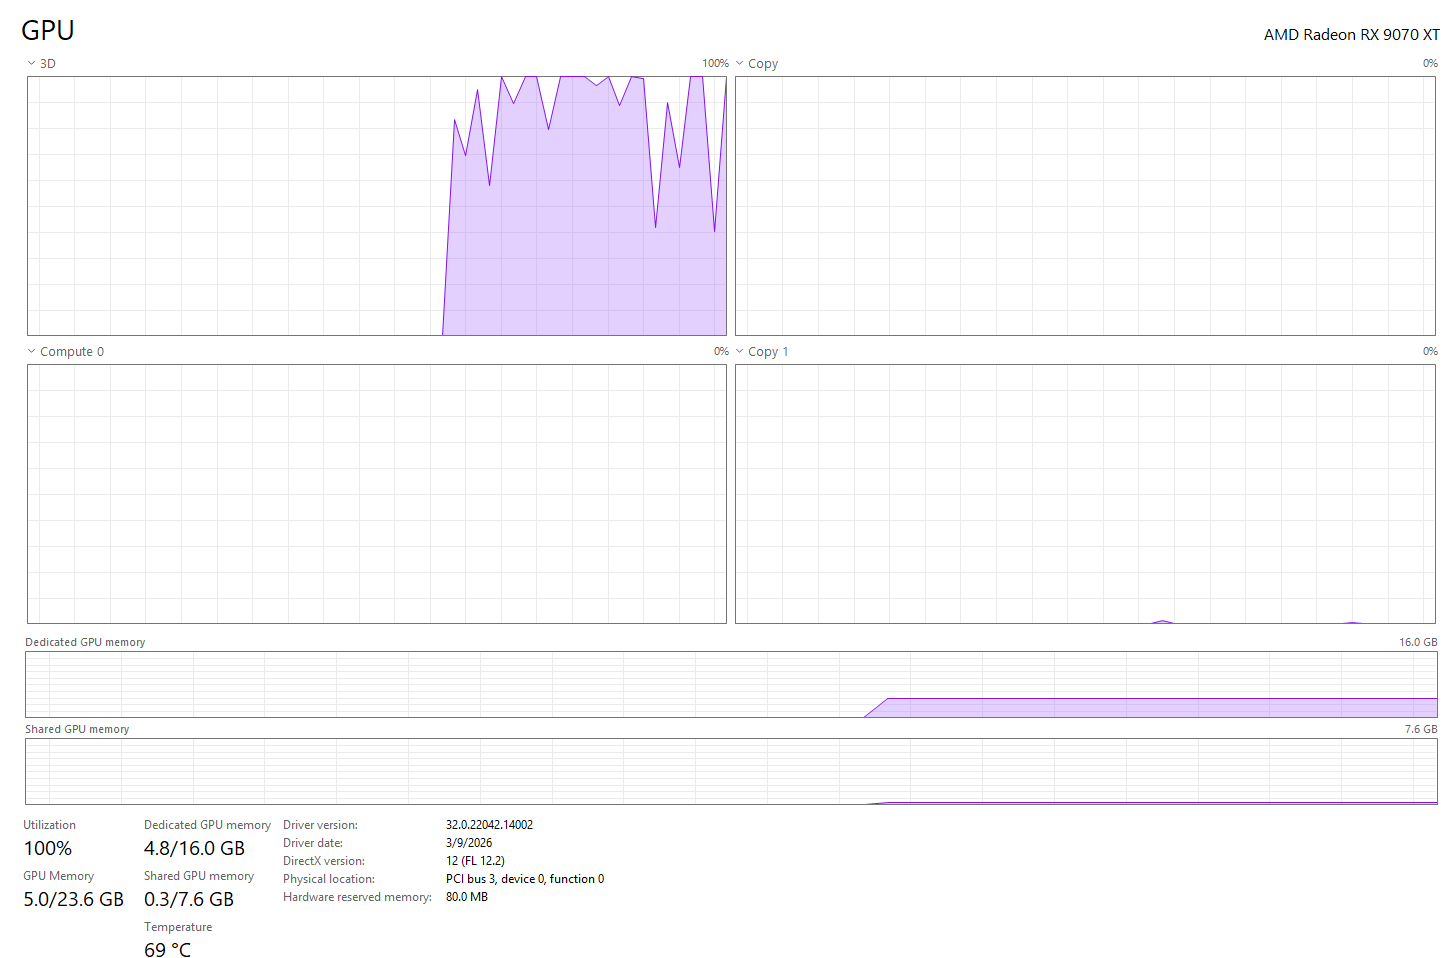Click the Driver version label
Image resolution: width=1455 pixels, height=958 pixels.
coord(320,825)
